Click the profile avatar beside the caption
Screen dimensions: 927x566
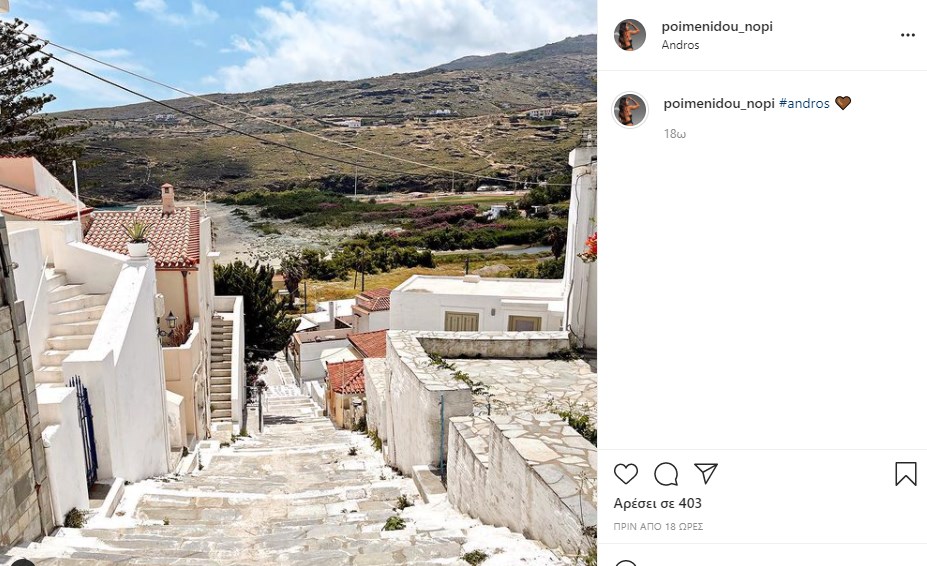[x=630, y=110]
